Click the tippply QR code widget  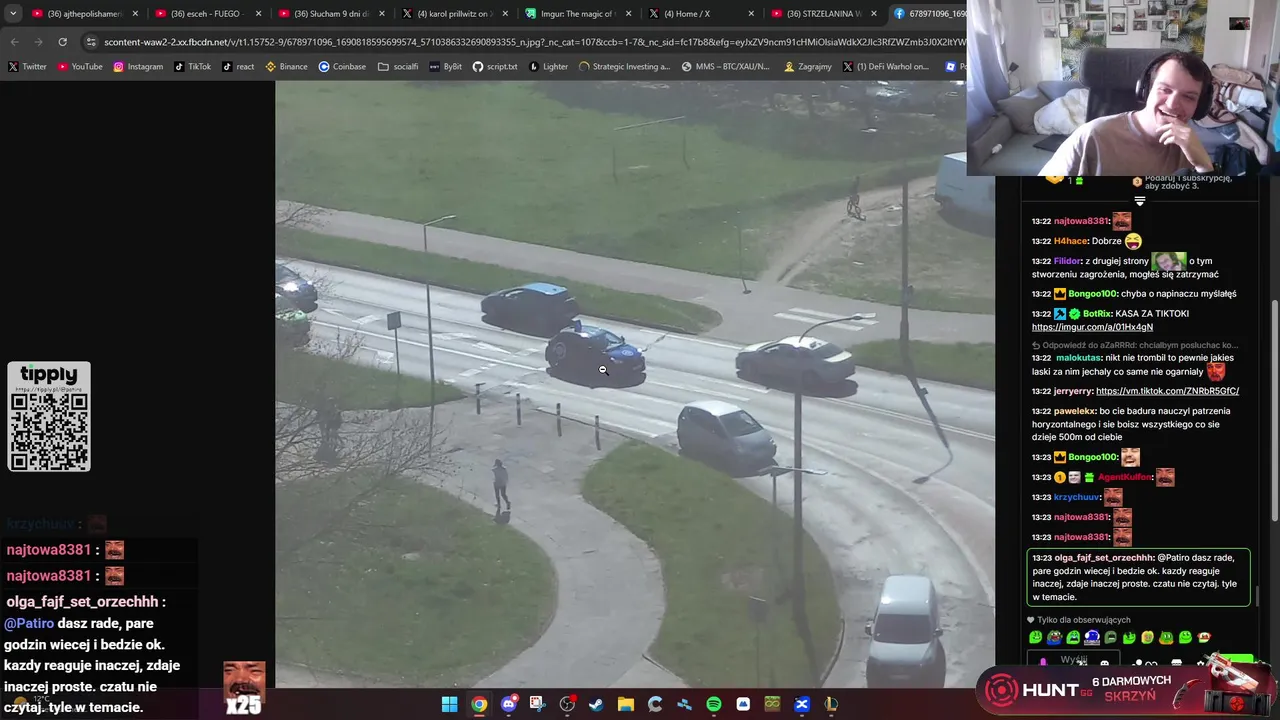[x=49, y=416]
